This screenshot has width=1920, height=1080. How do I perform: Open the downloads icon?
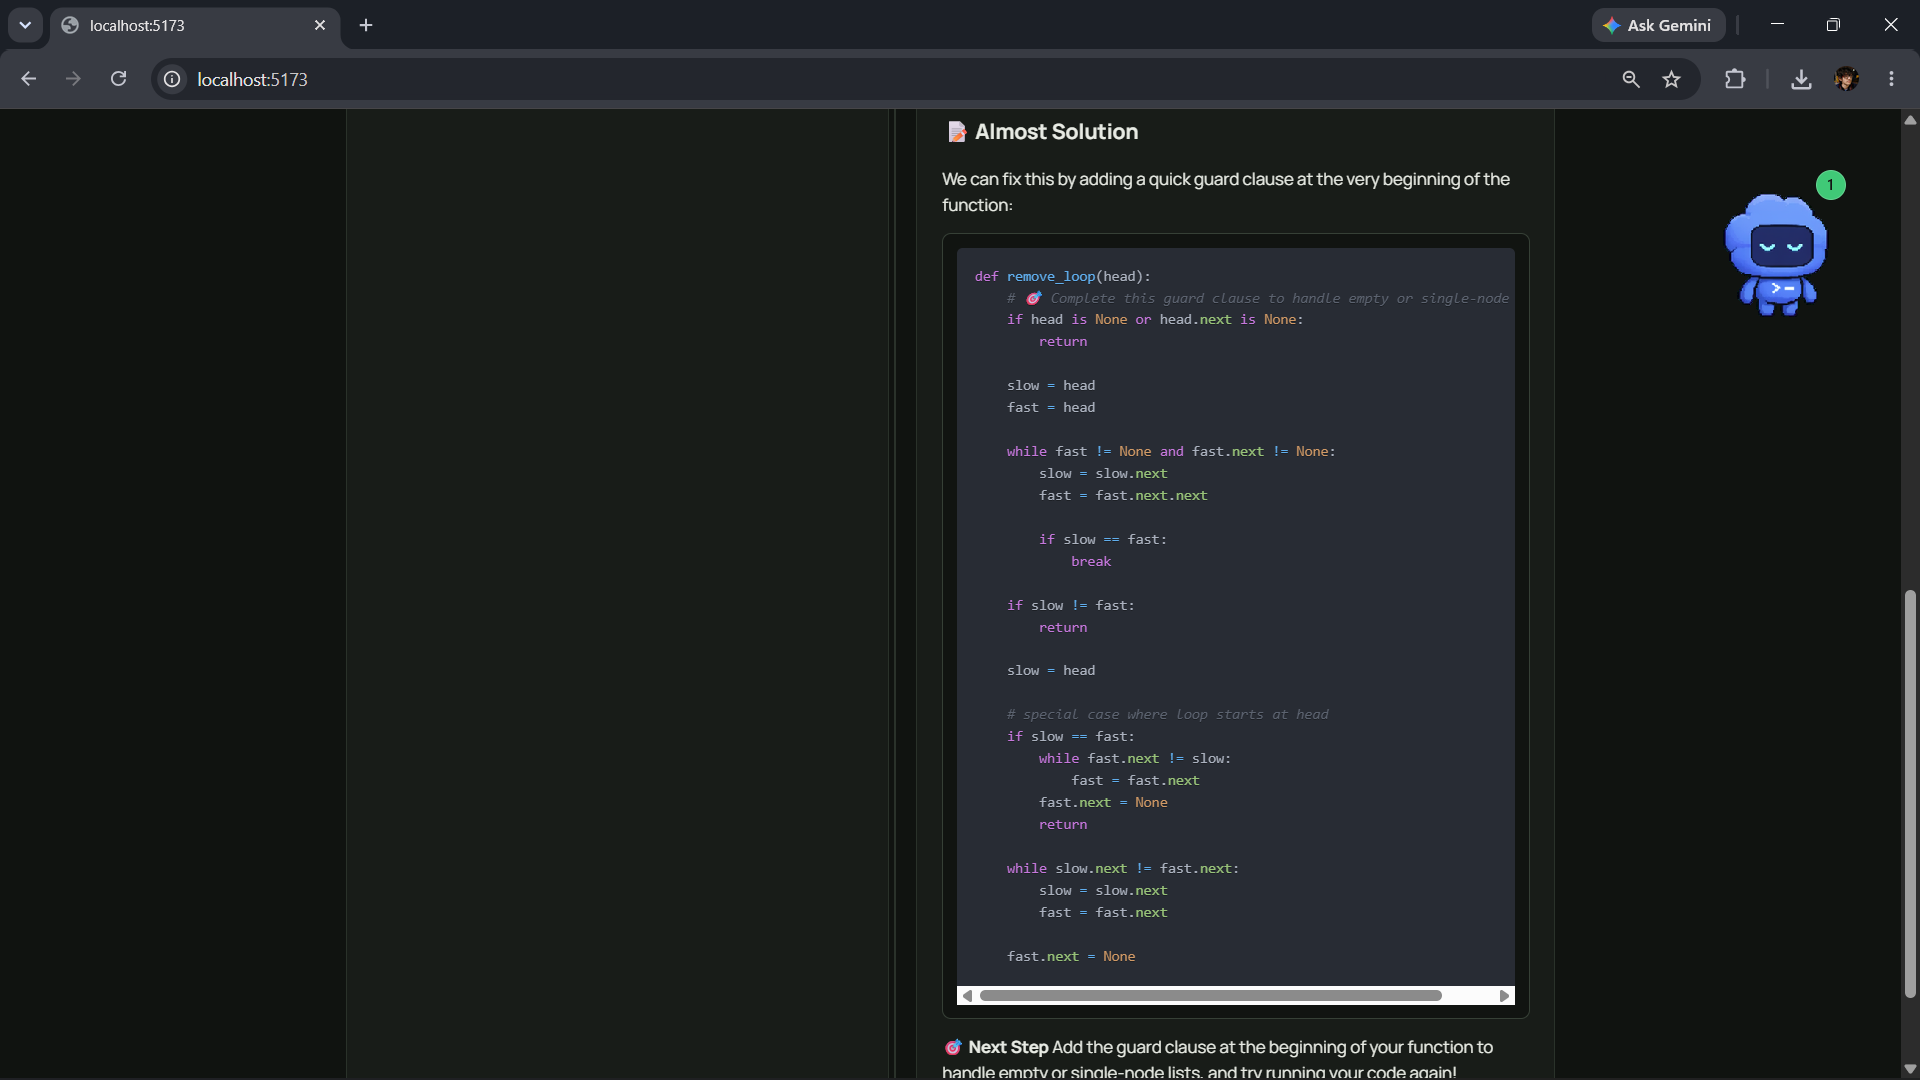click(x=1801, y=79)
